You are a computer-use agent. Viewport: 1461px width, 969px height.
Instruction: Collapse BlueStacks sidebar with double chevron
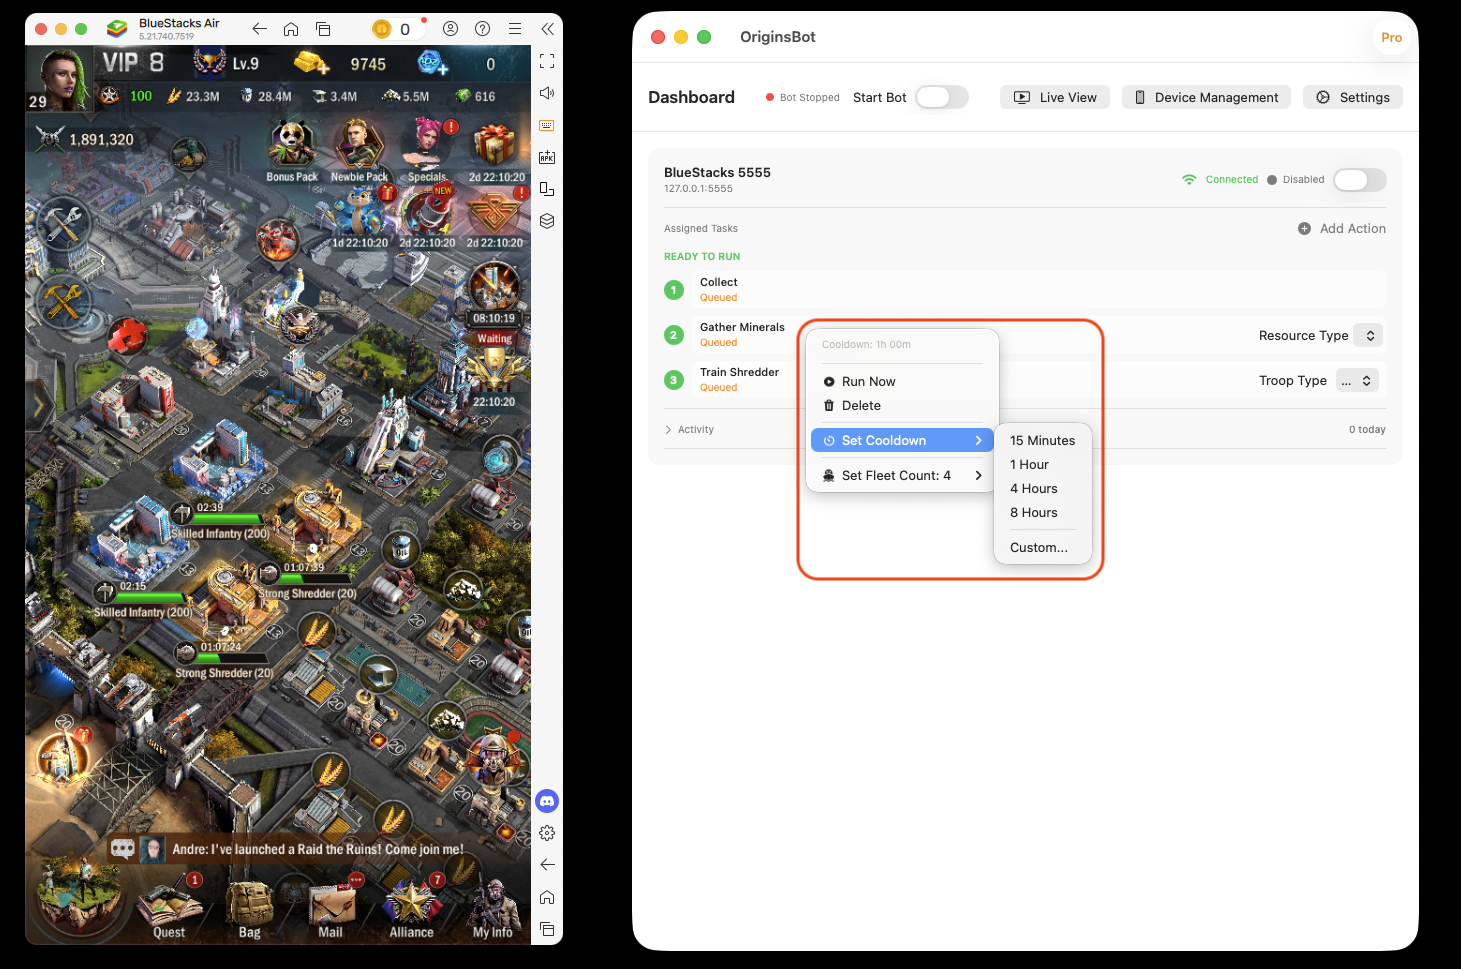547,29
